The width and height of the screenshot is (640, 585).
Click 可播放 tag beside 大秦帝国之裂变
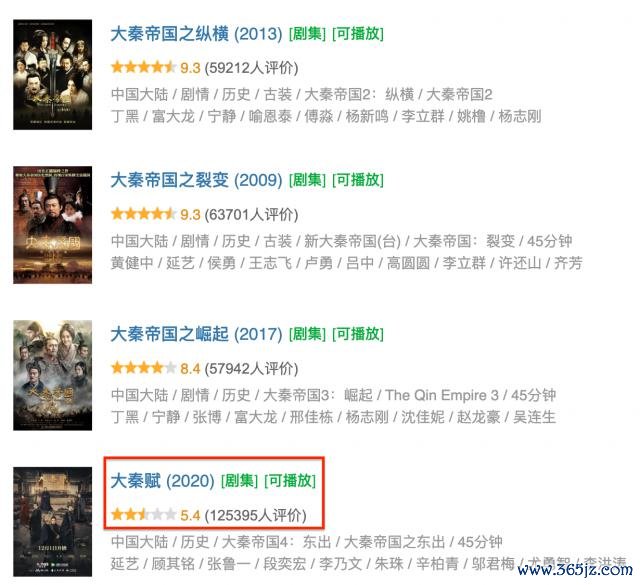(358, 180)
